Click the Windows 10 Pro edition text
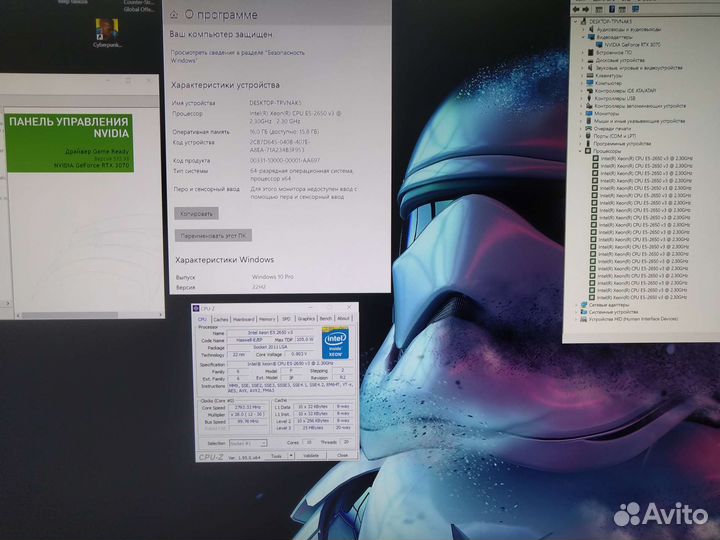Screen dimensions: 720x540 click(273, 277)
